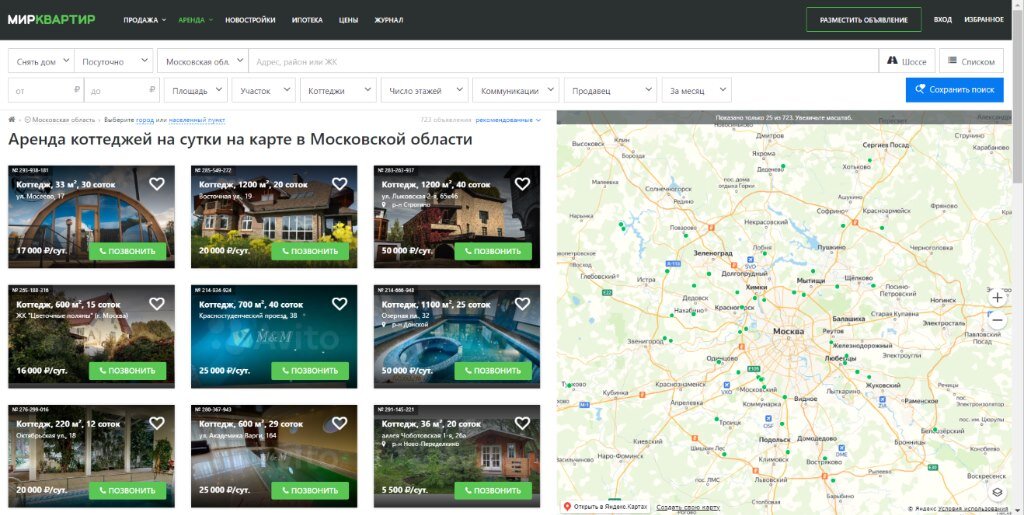Call about the 5 500 ₽/сут. cottage
This screenshot has height=515, width=1024.
[493, 490]
